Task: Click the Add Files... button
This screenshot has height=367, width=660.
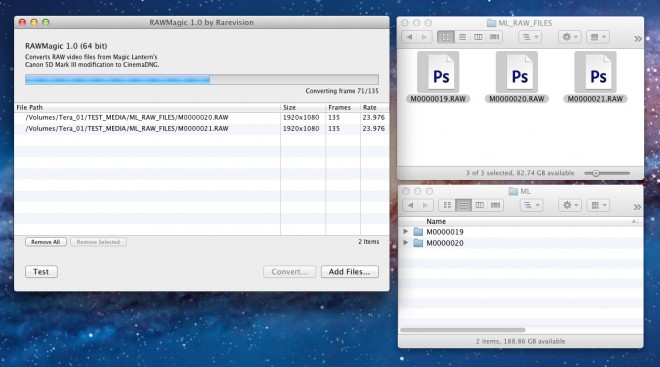Action: (349, 271)
